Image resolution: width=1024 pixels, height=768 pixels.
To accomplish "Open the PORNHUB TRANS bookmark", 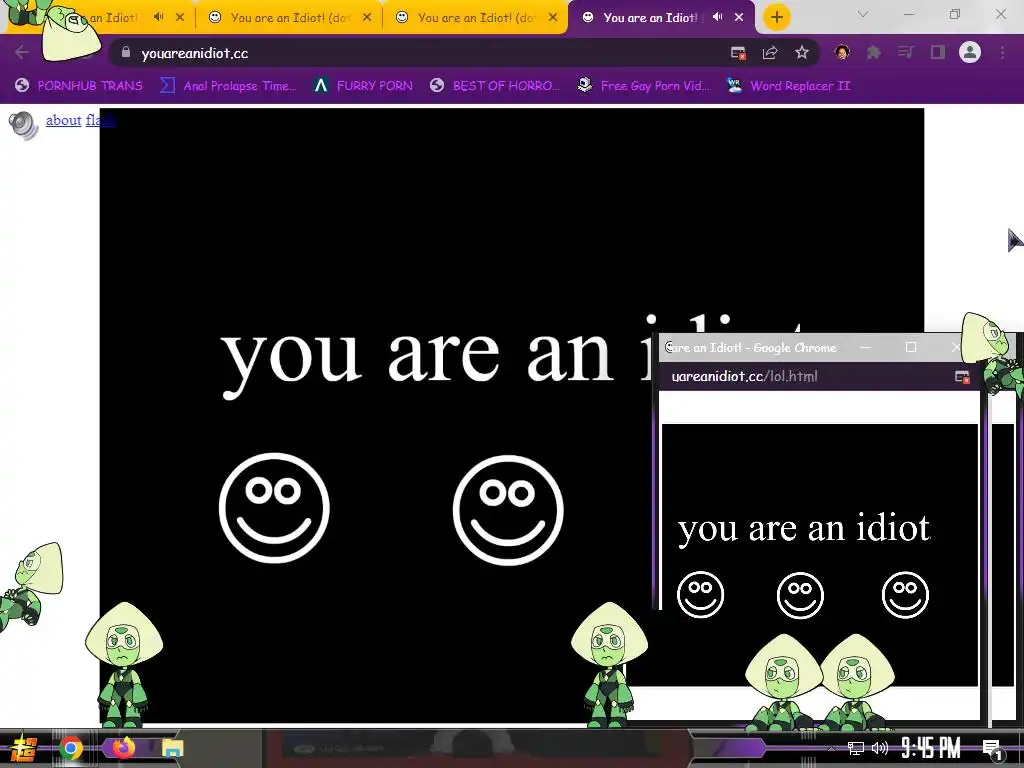I will 79,86.
